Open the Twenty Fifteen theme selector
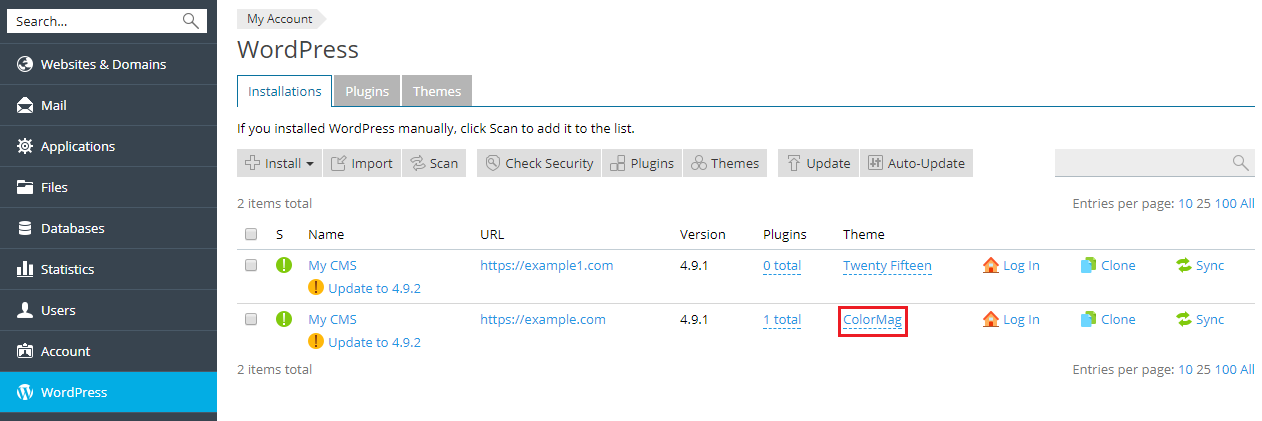The width and height of the screenshot is (1262, 421). click(x=887, y=265)
